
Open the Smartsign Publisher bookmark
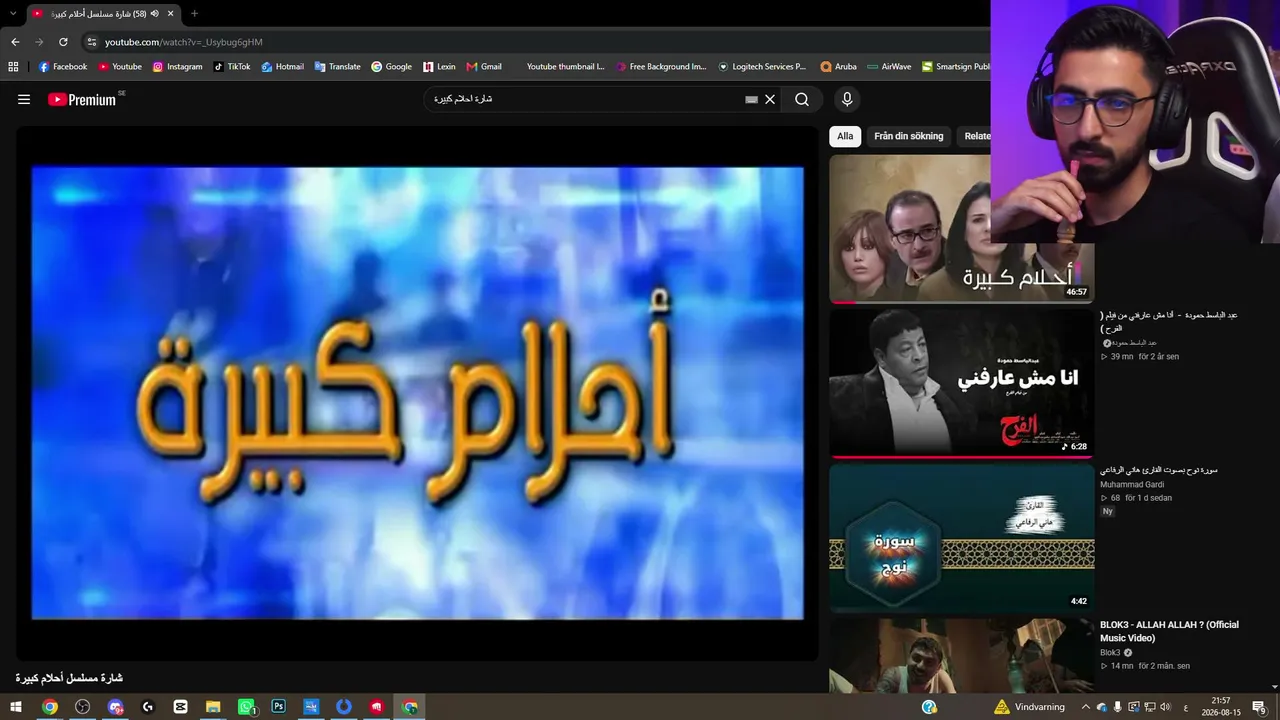point(956,67)
